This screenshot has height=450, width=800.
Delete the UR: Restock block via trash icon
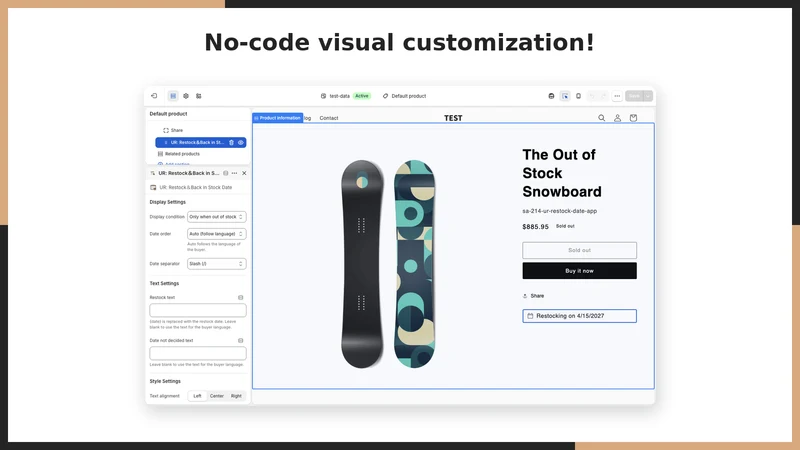click(231, 142)
